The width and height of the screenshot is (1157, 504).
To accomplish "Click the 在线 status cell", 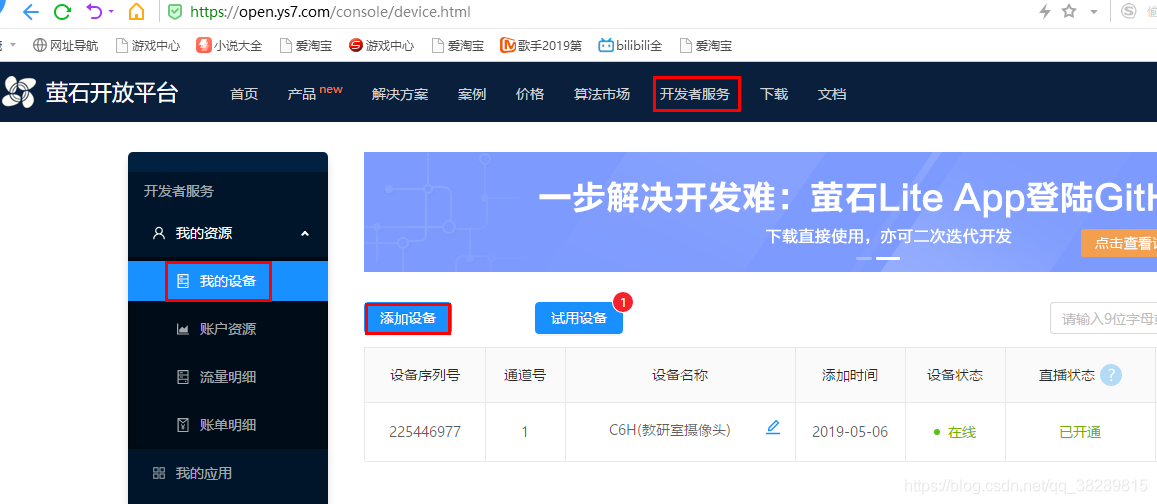I will [x=955, y=432].
